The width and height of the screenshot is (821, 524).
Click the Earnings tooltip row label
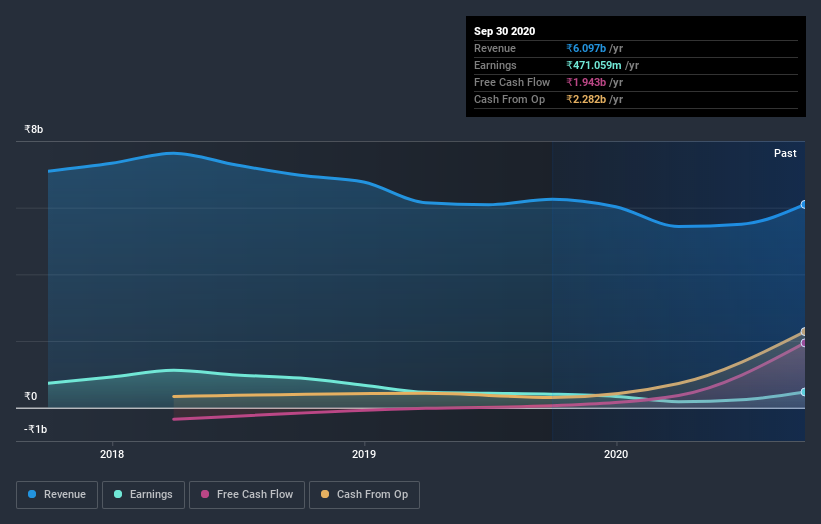(x=495, y=65)
